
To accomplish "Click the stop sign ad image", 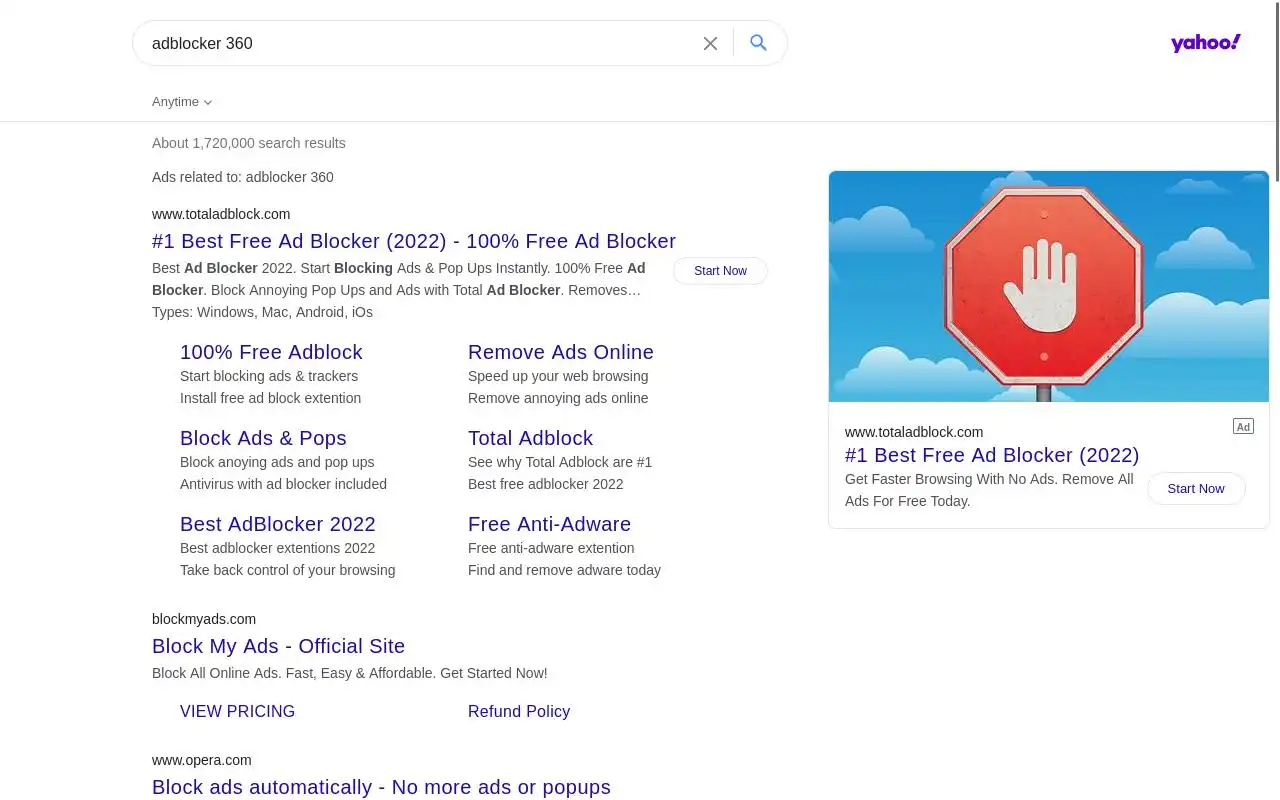I will pos(1049,286).
